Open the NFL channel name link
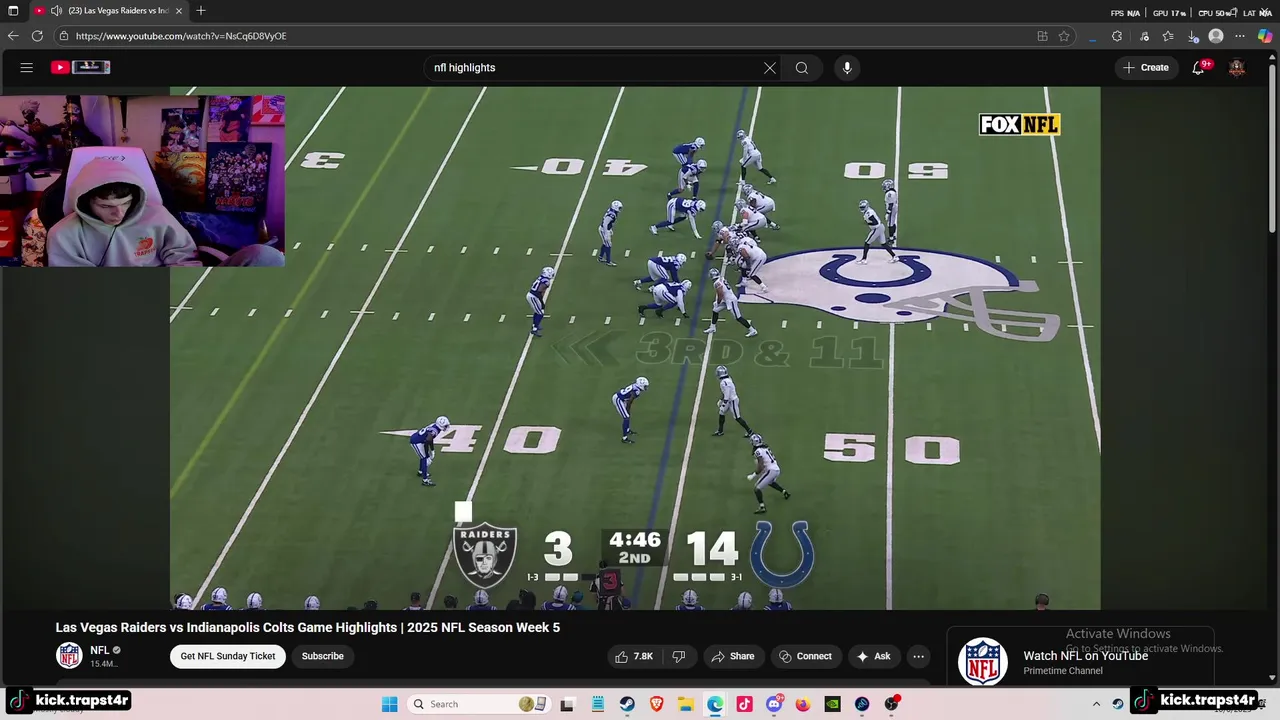 100,650
